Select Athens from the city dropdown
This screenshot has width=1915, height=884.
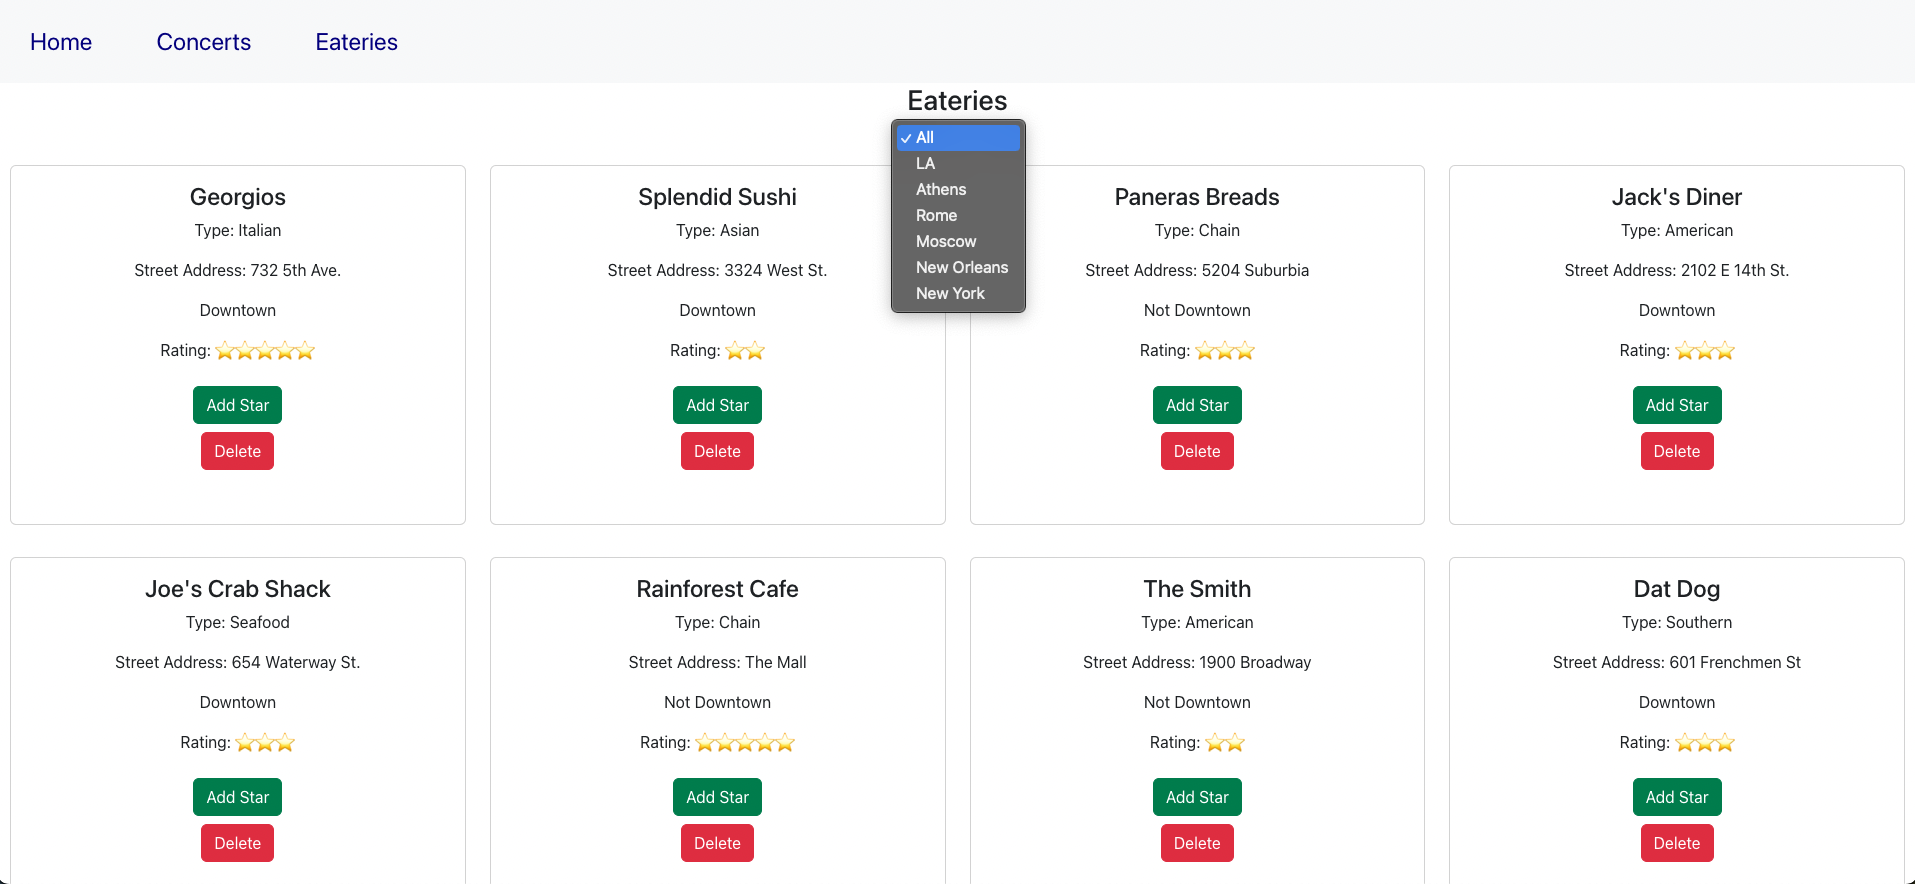coord(940,189)
